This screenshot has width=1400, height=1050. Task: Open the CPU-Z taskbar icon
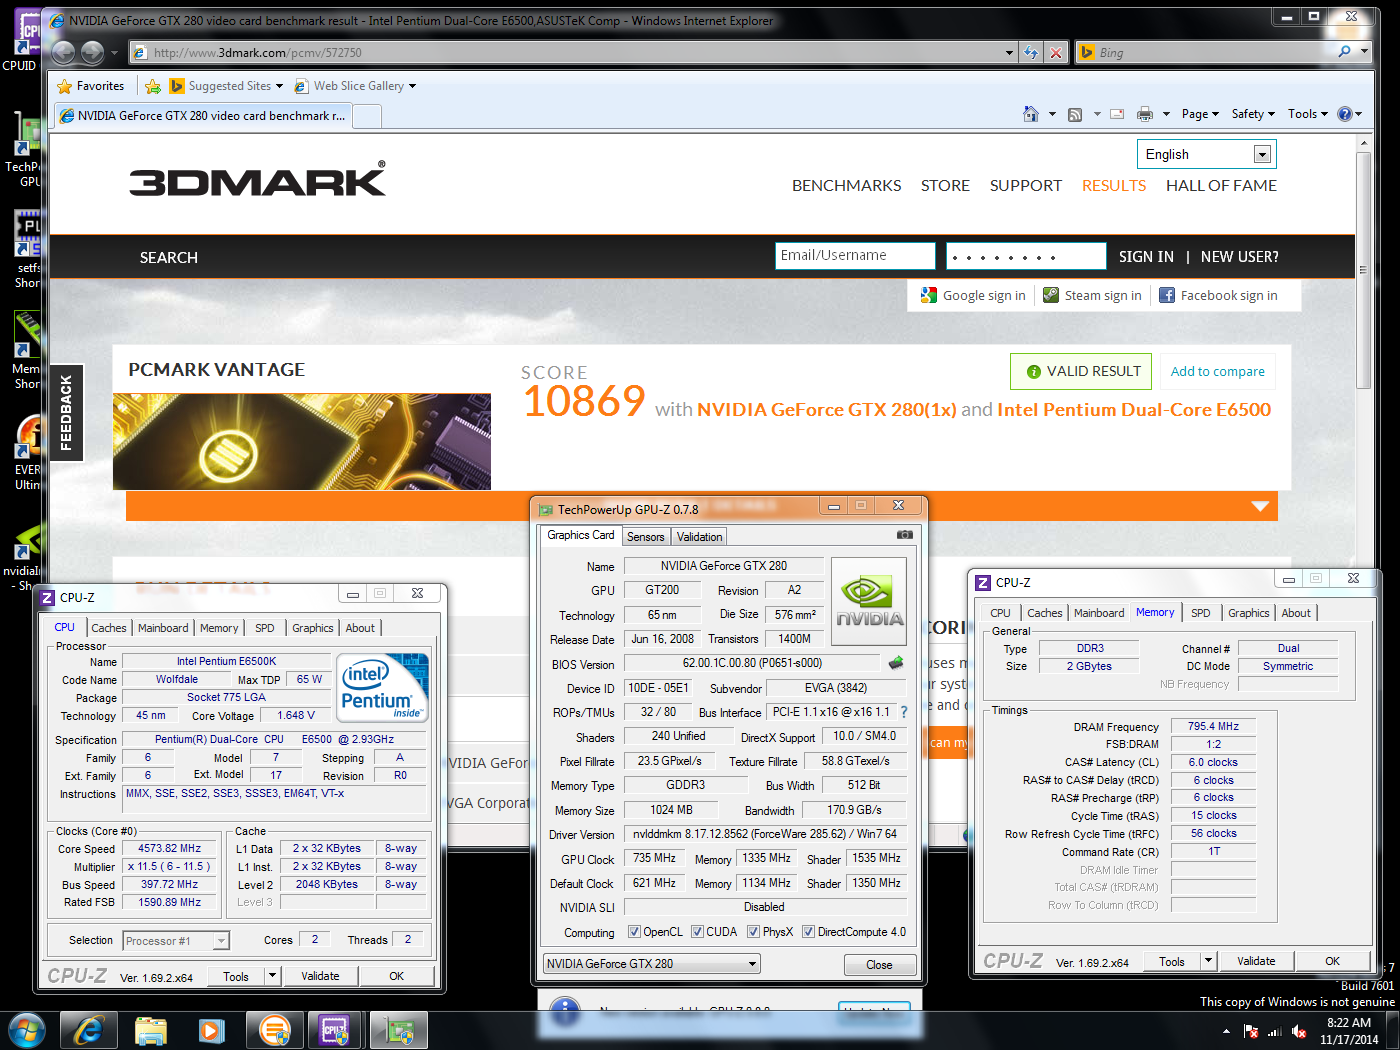point(334,1030)
